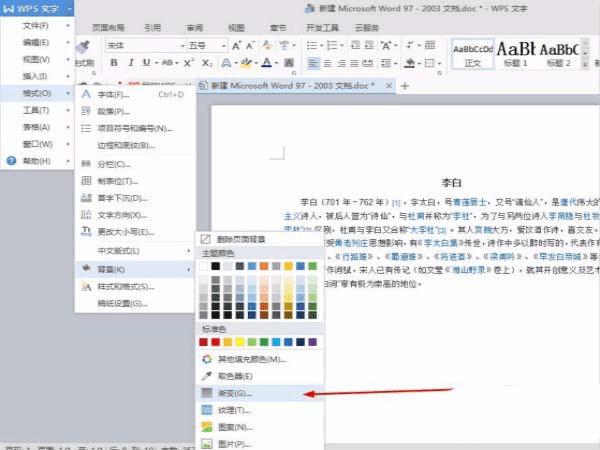Expand the borders dropdown arrow
This screenshot has height=450, width=600.
click(x=439, y=63)
